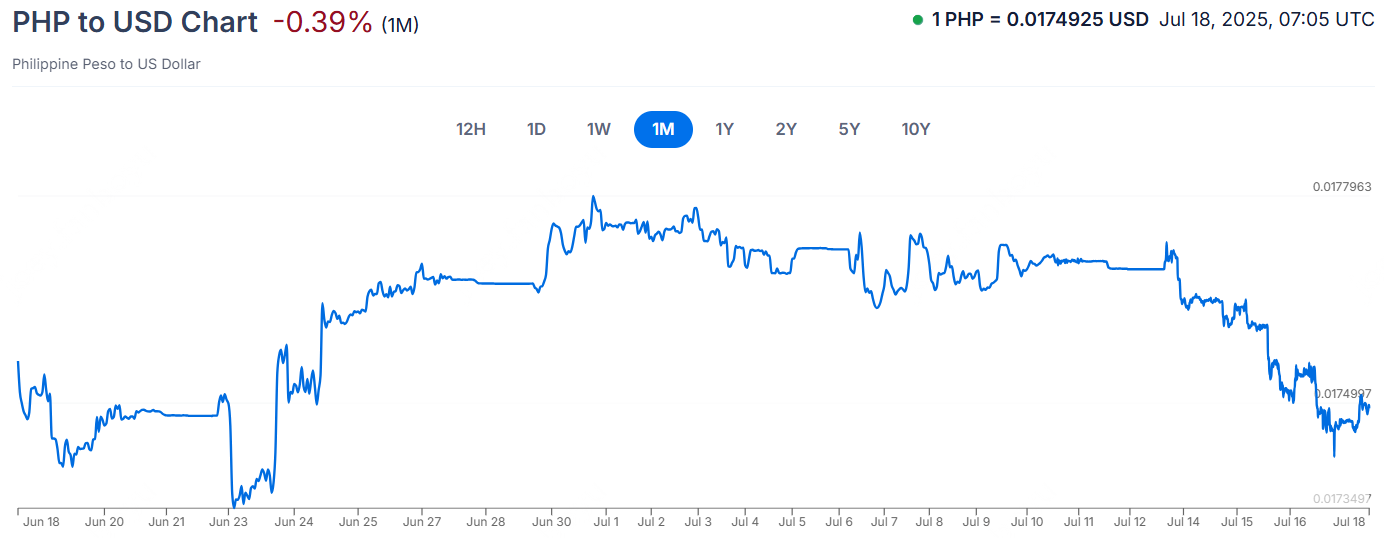The width and height of the screenshot is (1384, 538).
Task: Click the 1 PHP = 0.0174925 USD rate
Action: tap(1040, 19)
